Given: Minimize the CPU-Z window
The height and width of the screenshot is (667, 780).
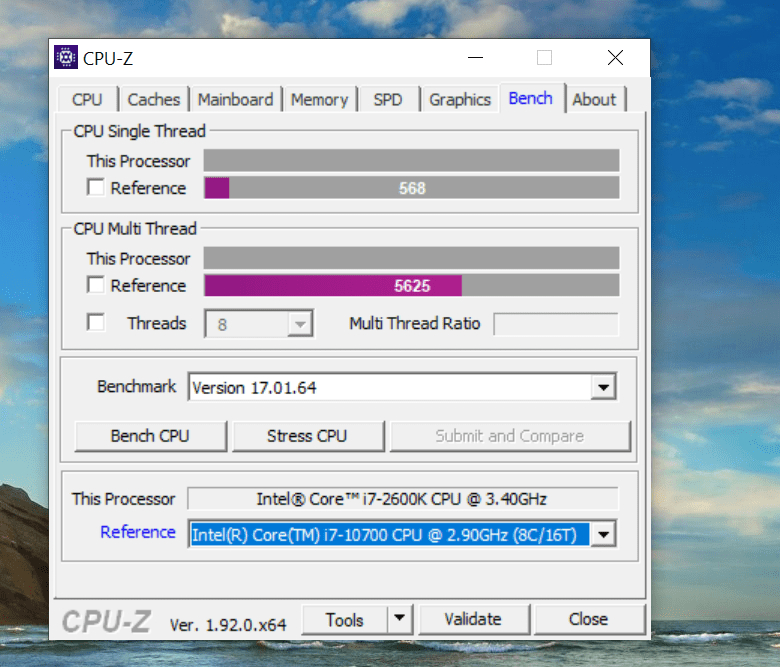Looking at the screenshot, I should [x=475, y=58].
